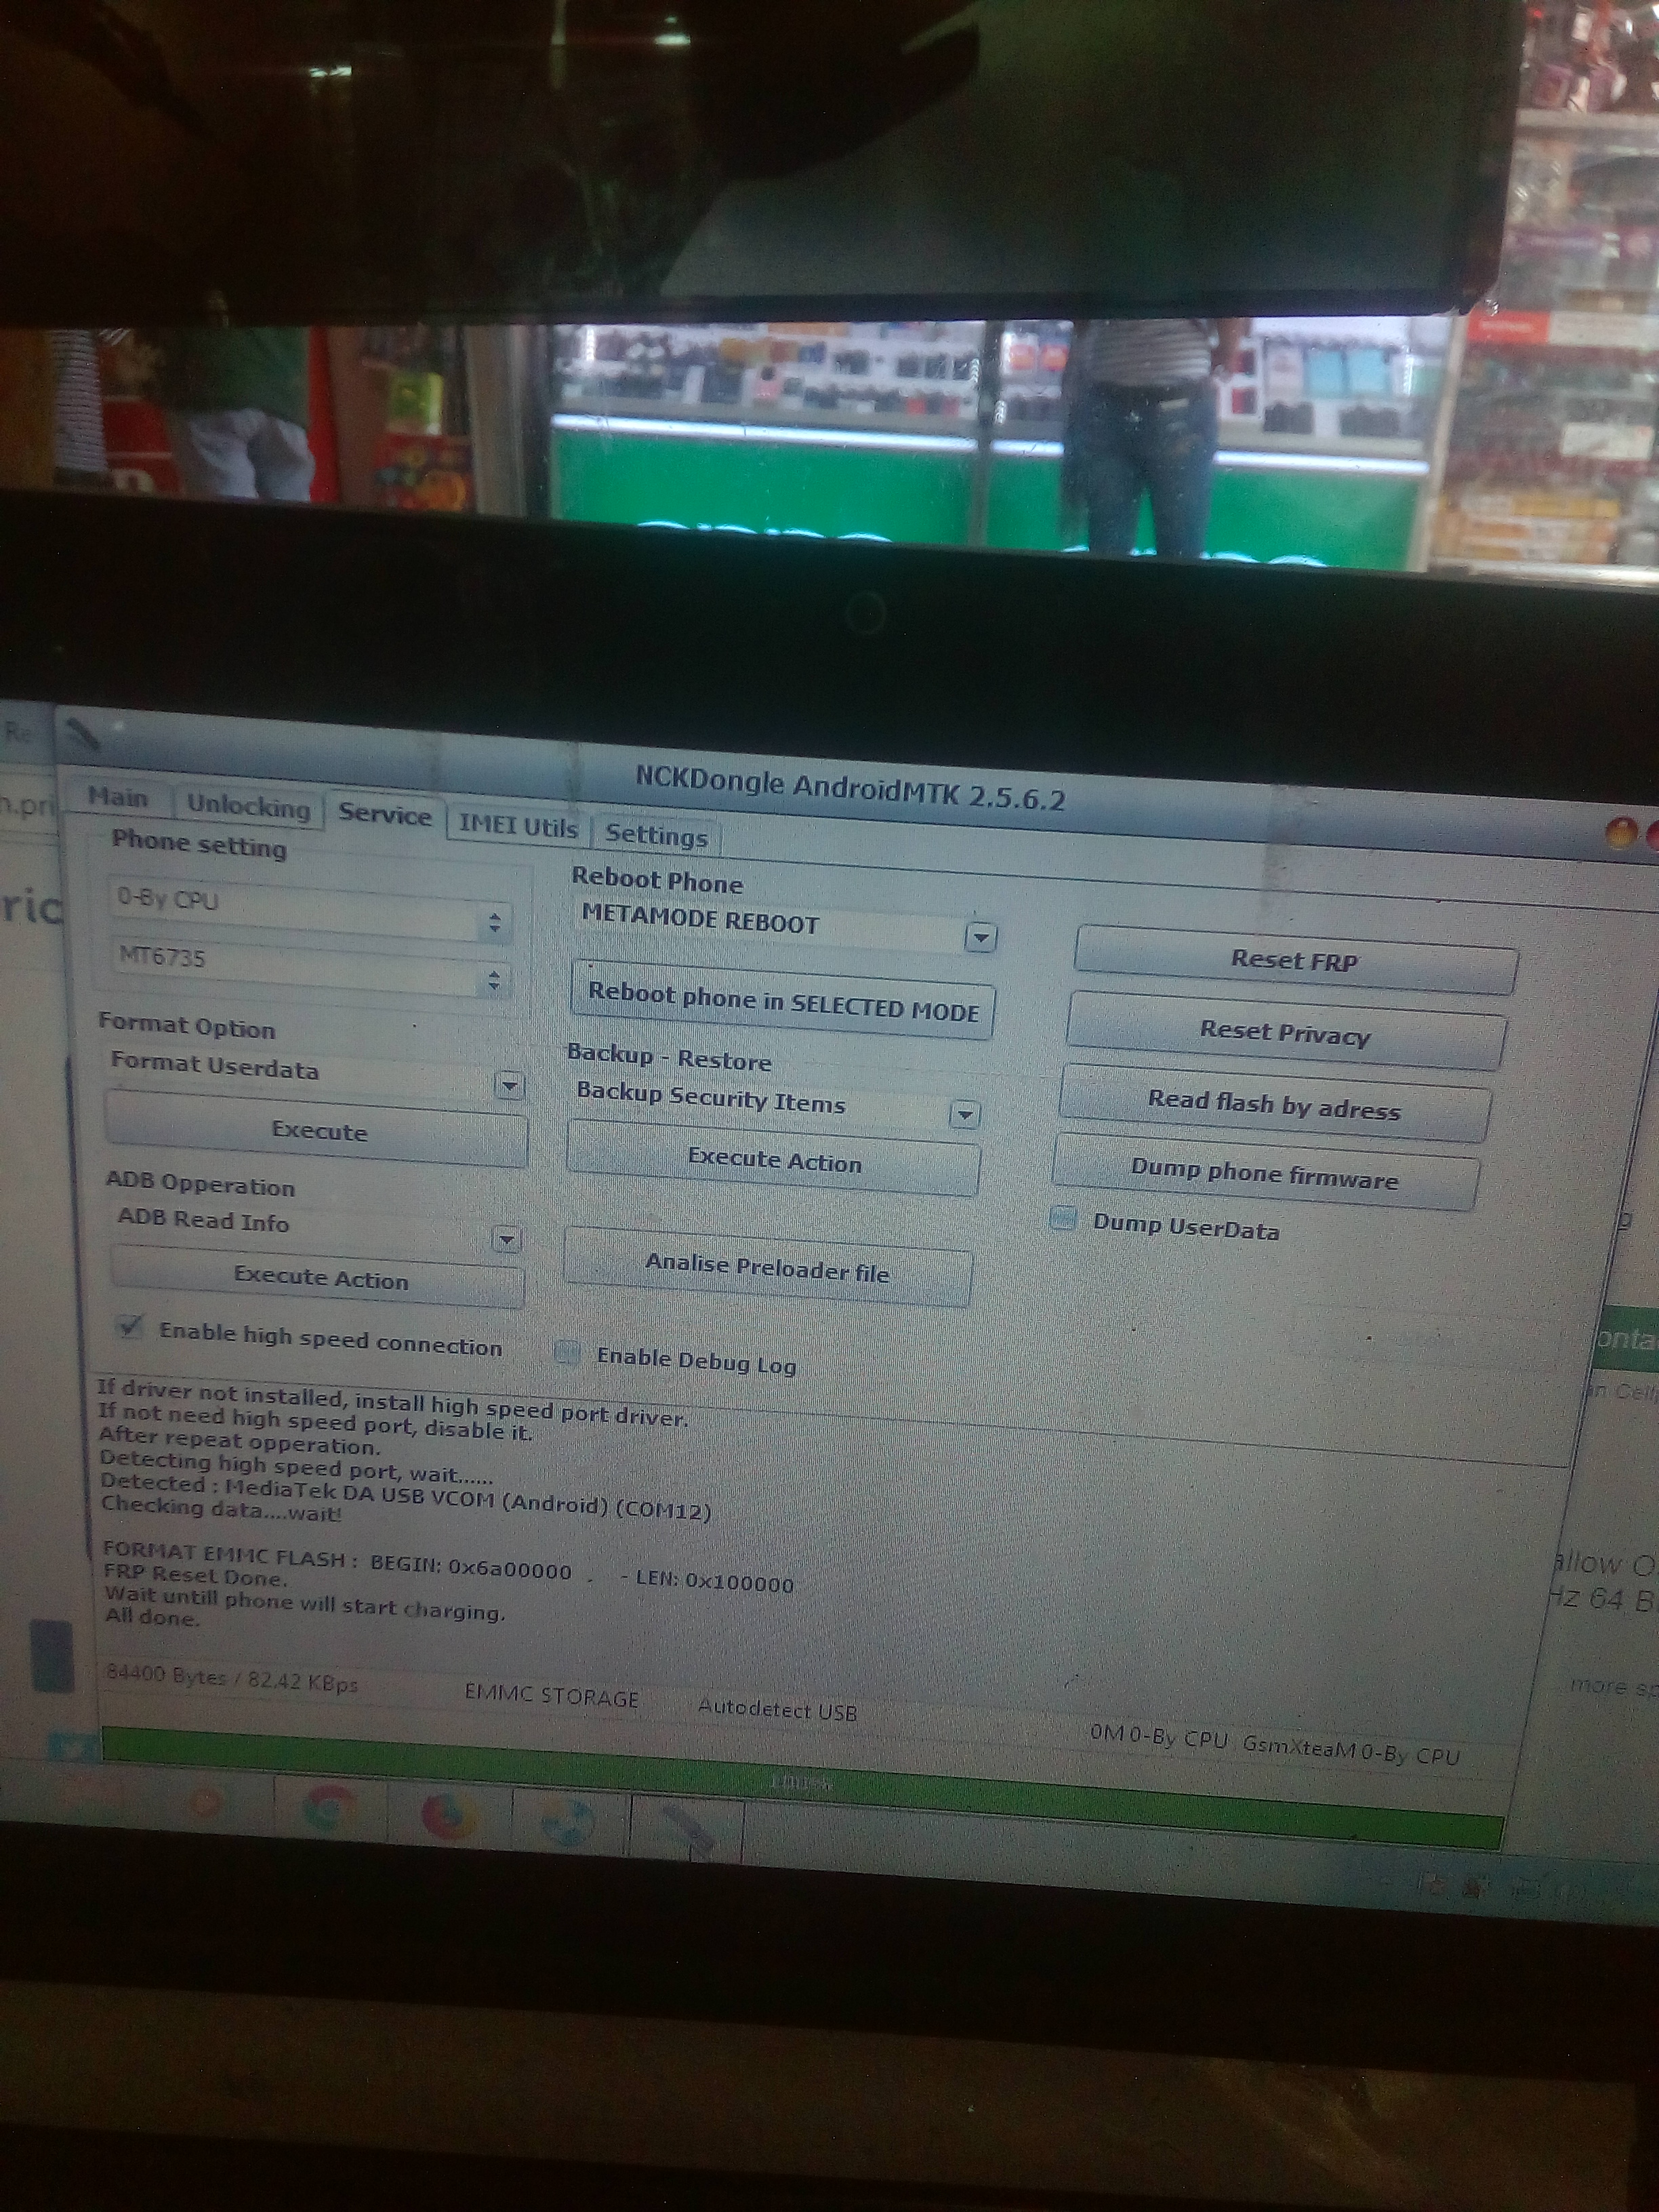This screenshot has width=1659, height=2212.
Task: Start Dump phone firmware
Action: 1265,1174
